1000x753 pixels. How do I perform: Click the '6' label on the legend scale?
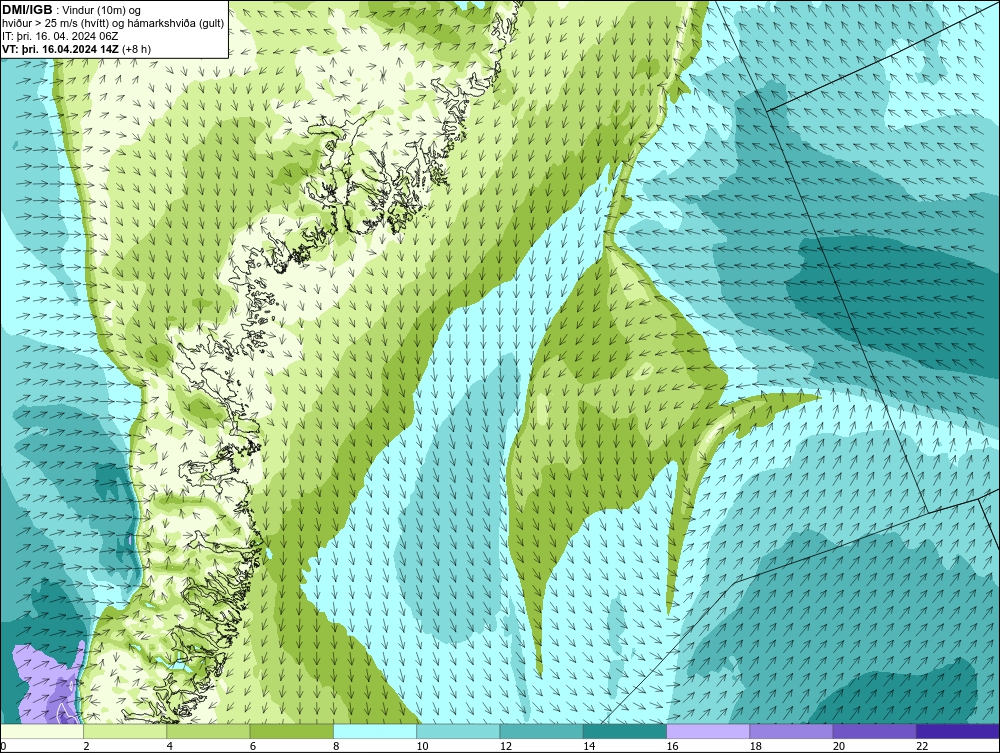pyautogui.click(x=253, y=747)
